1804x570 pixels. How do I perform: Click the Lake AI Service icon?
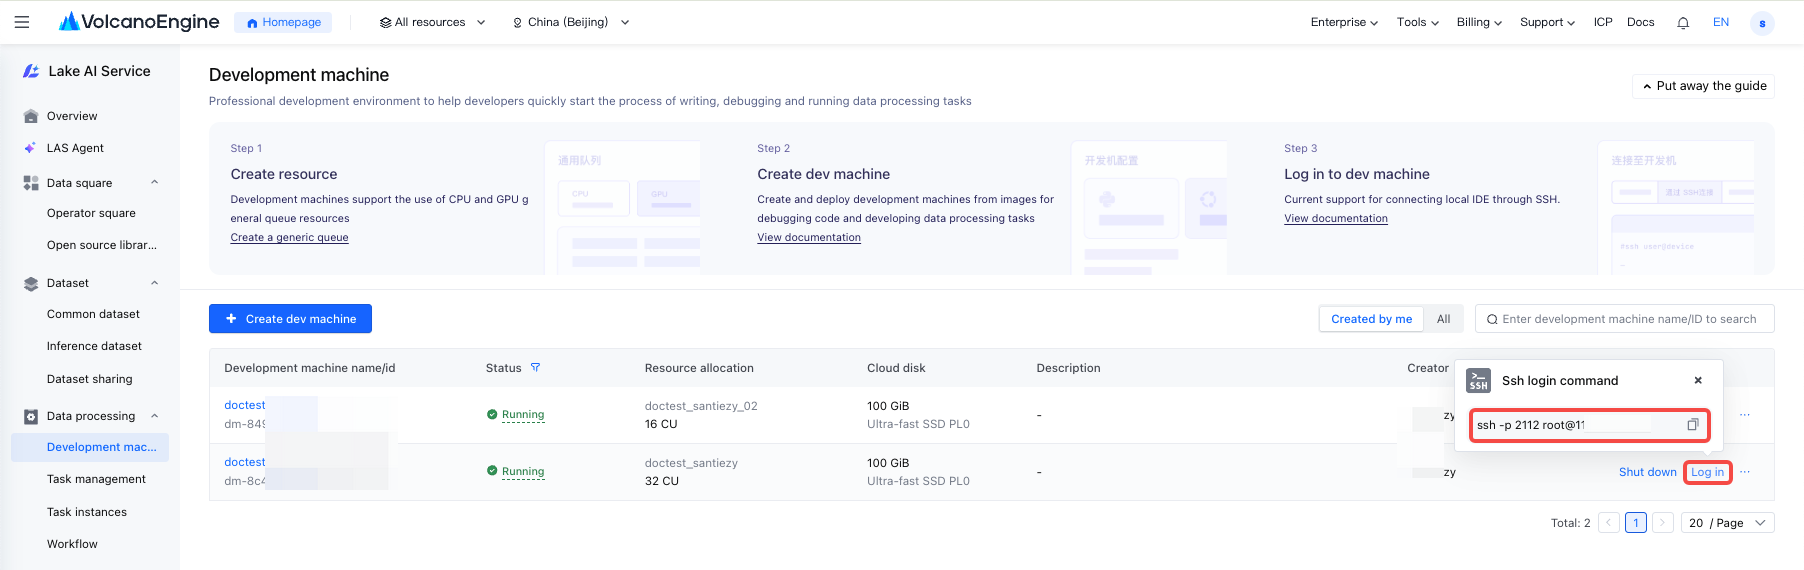tap(31, 71)
